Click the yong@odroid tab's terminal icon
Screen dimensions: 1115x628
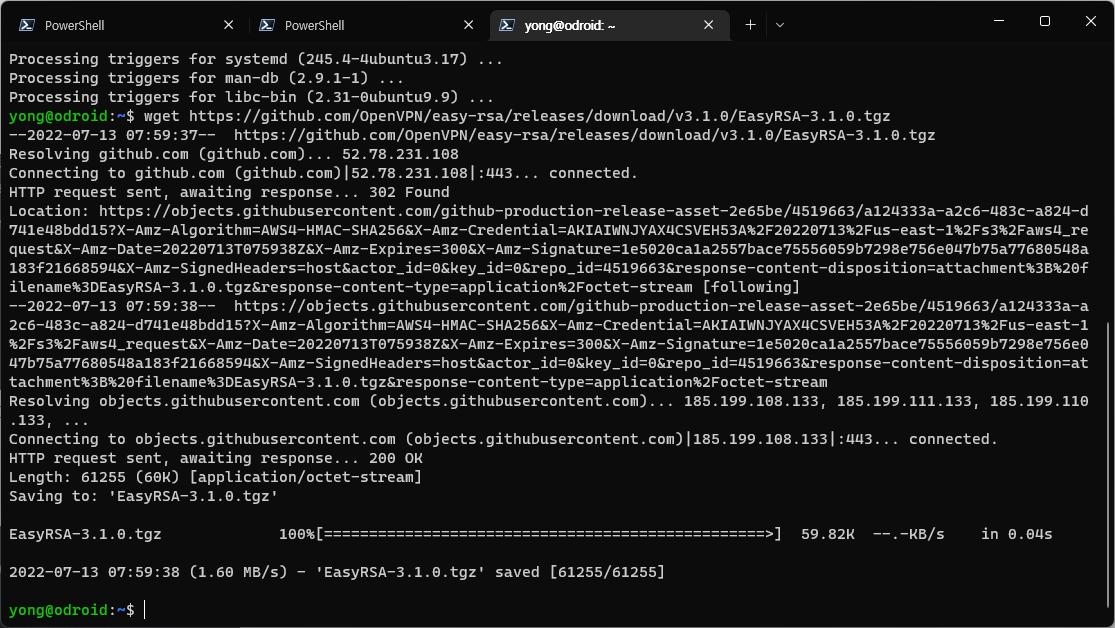507,25
